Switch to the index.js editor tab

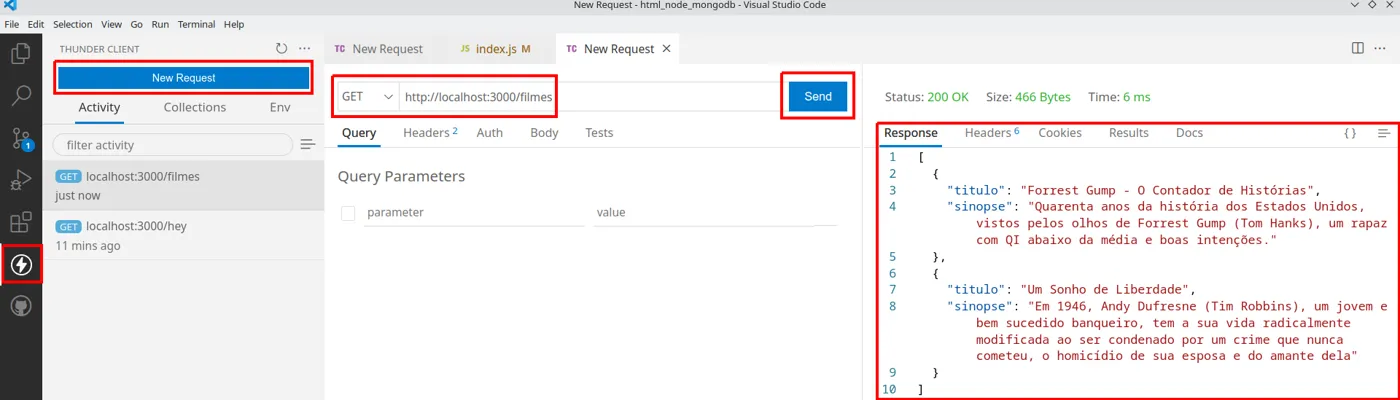pos(495,48)
